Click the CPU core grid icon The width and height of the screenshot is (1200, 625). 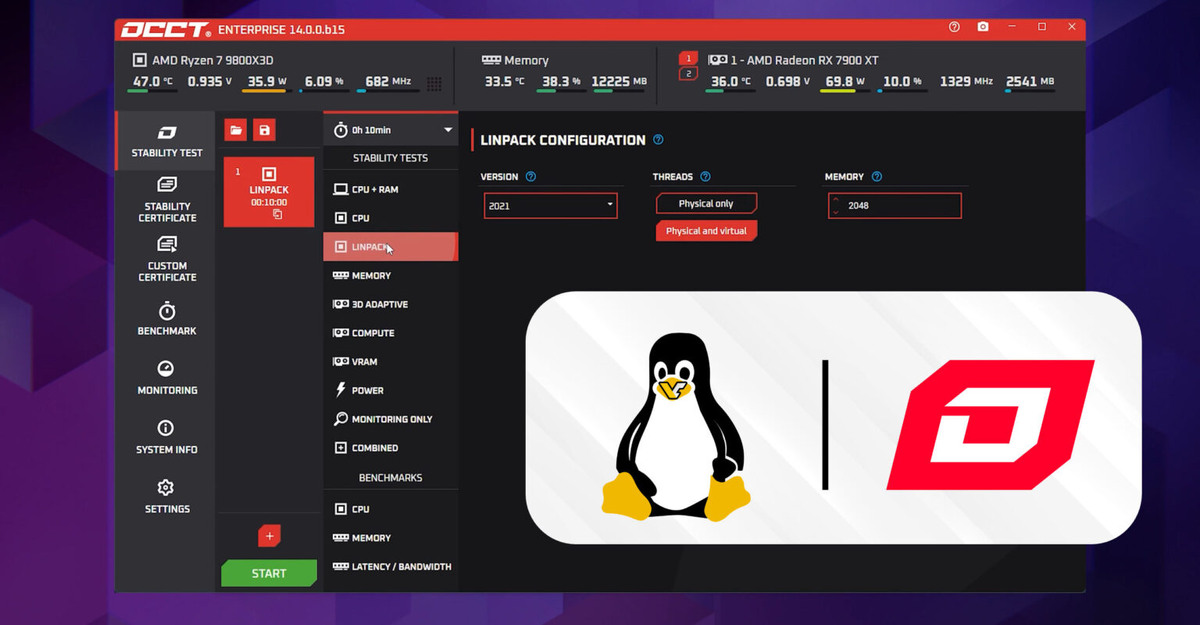click(x=434, y=84)
